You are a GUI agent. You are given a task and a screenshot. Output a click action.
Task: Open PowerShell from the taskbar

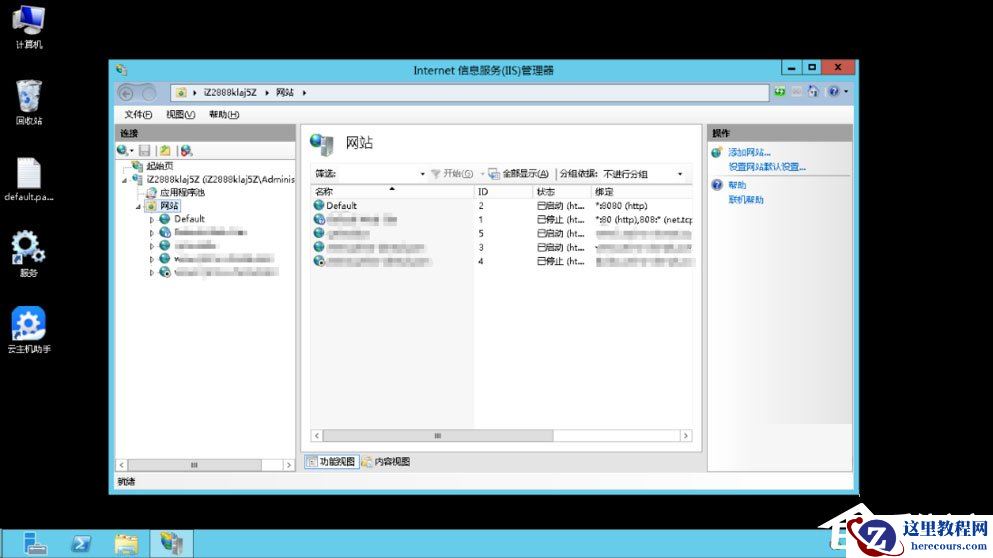(80, 543)
